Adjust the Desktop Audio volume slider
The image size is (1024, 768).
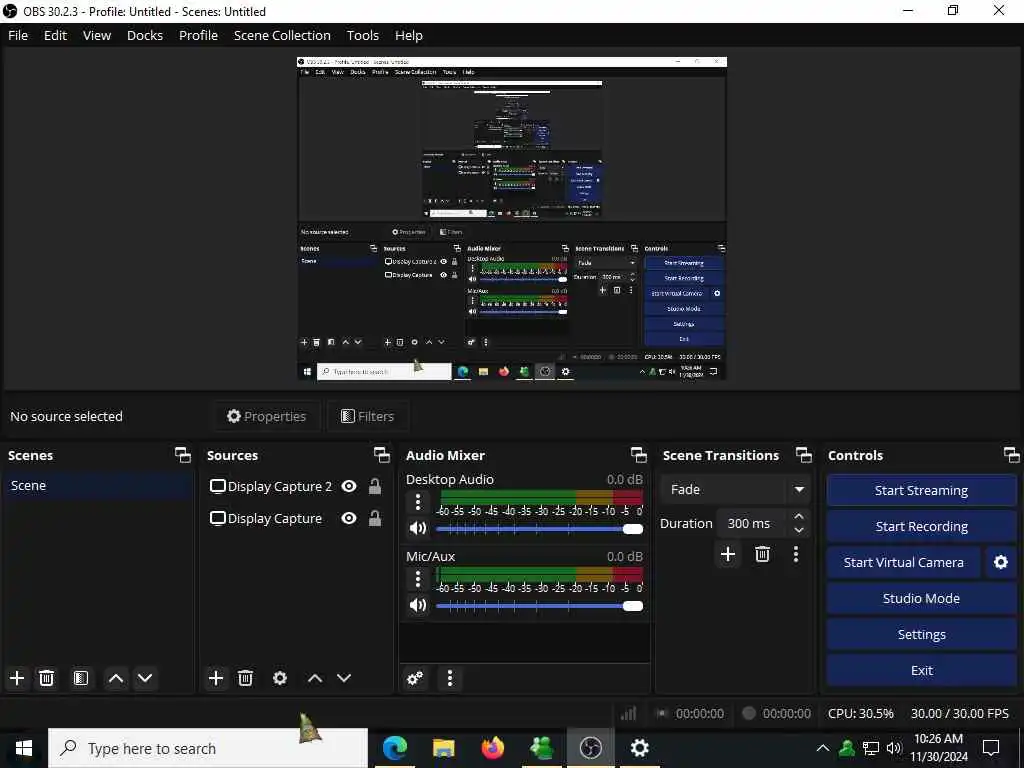539,528
